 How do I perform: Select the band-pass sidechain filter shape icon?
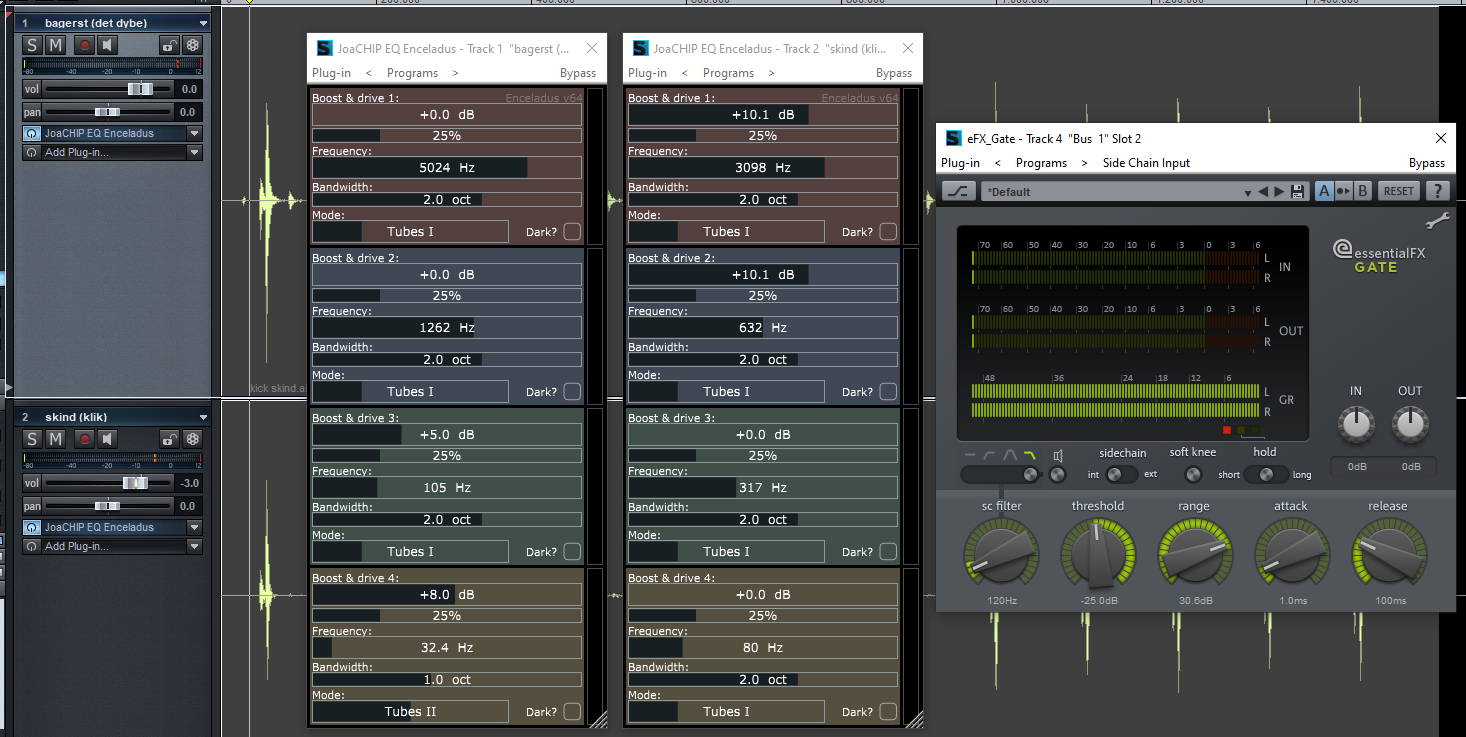click(x=1010, y=455)
